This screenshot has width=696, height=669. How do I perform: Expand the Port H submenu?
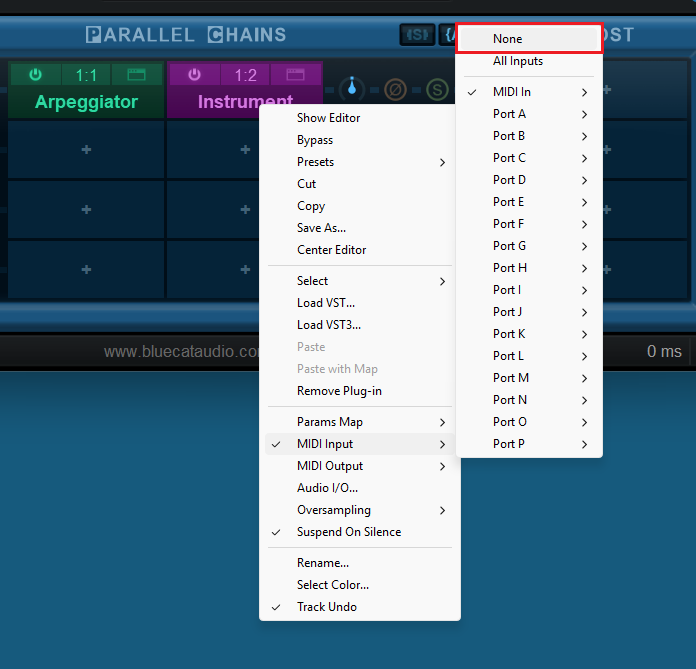point(529,268)
